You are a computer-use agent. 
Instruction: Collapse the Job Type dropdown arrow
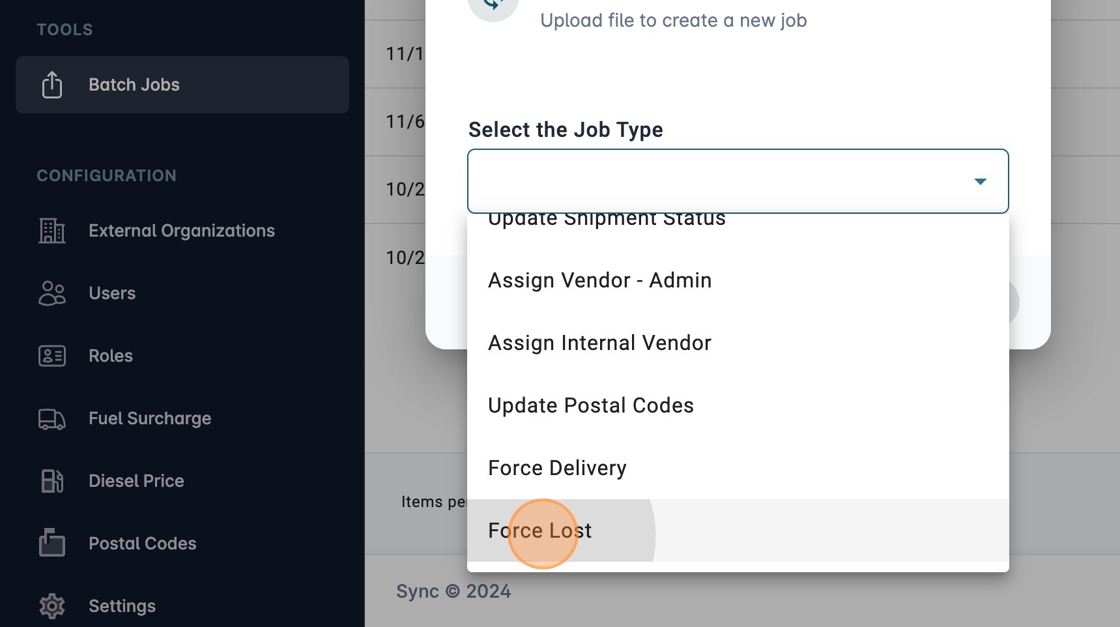click(x=980, y=181)
